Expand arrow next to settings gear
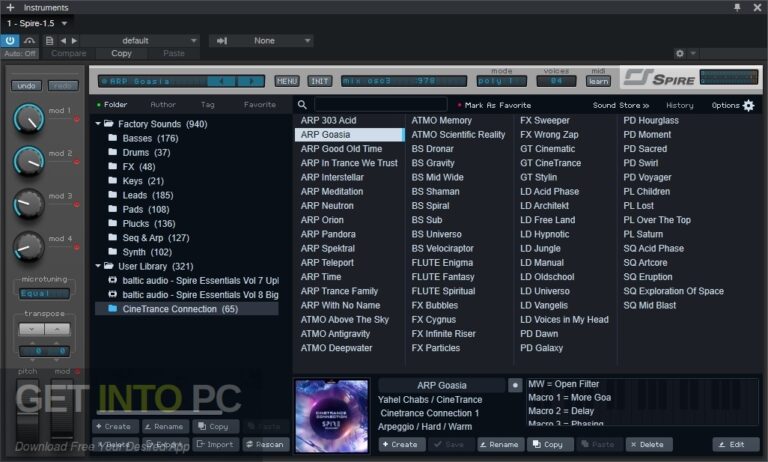Viewport: 768px width, 462px height. pyautogui.click(x=693, y=53)
